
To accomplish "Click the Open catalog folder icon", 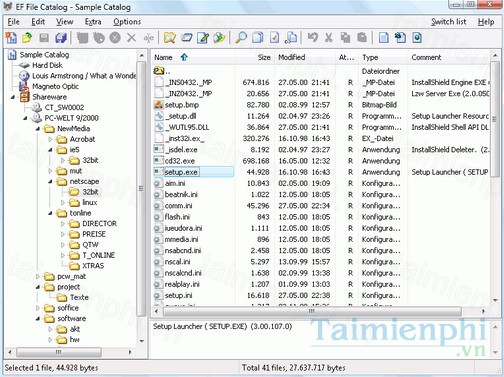I will pyautogui.click(x=27, y=38).
